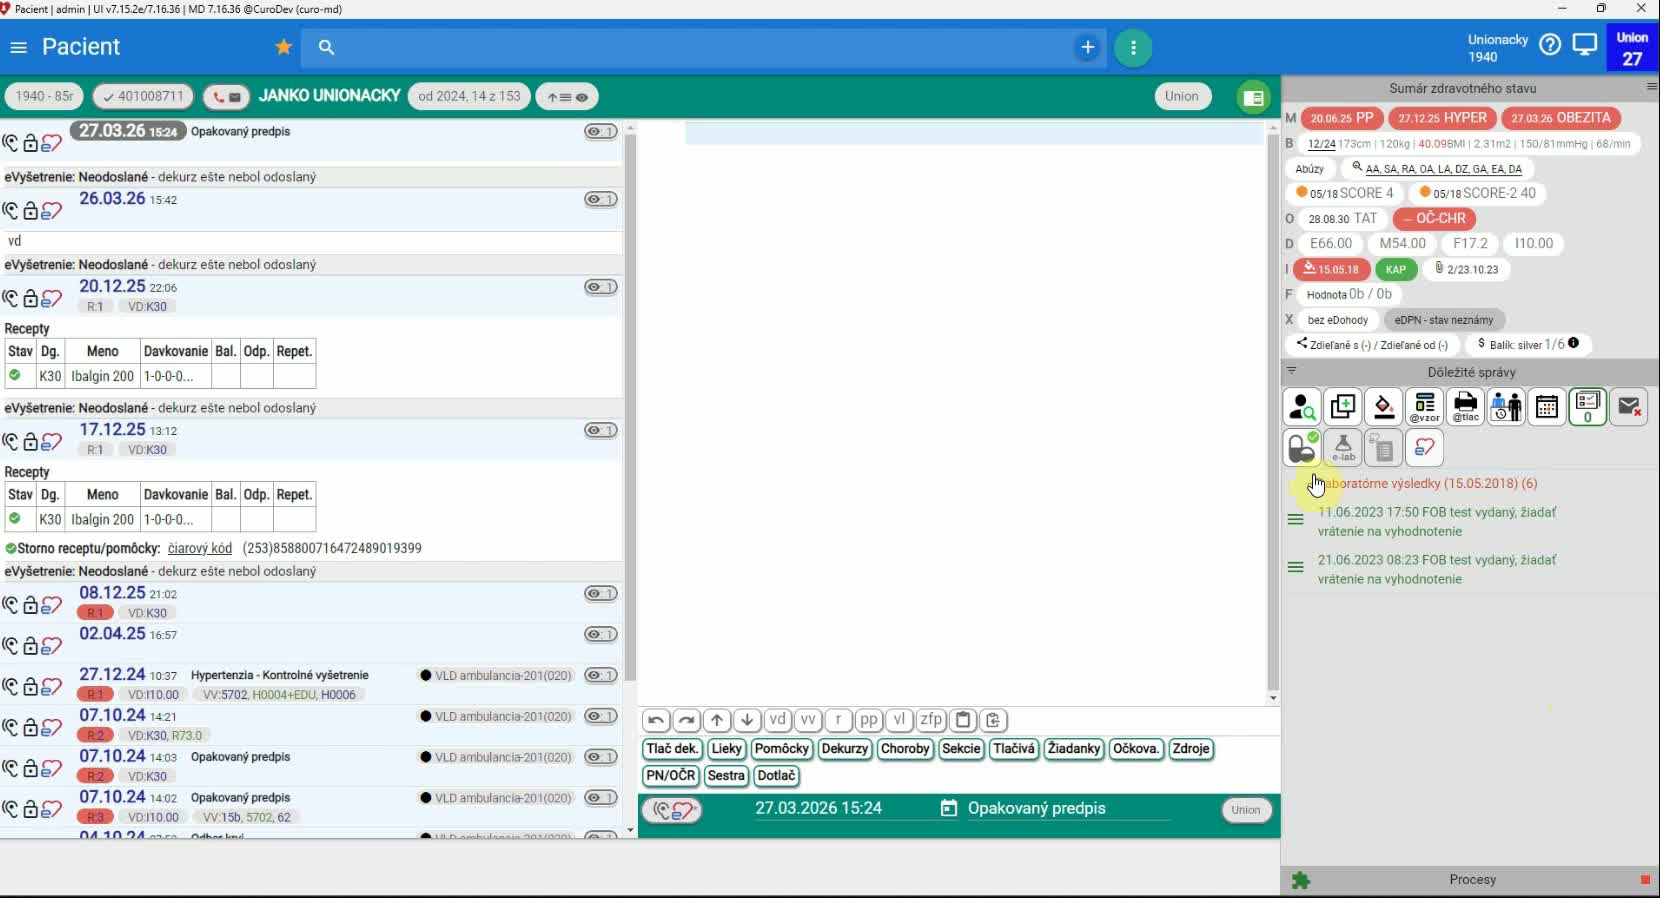Click the top search bar field
The image size is (1660, 898).
(x=700, y=47)
